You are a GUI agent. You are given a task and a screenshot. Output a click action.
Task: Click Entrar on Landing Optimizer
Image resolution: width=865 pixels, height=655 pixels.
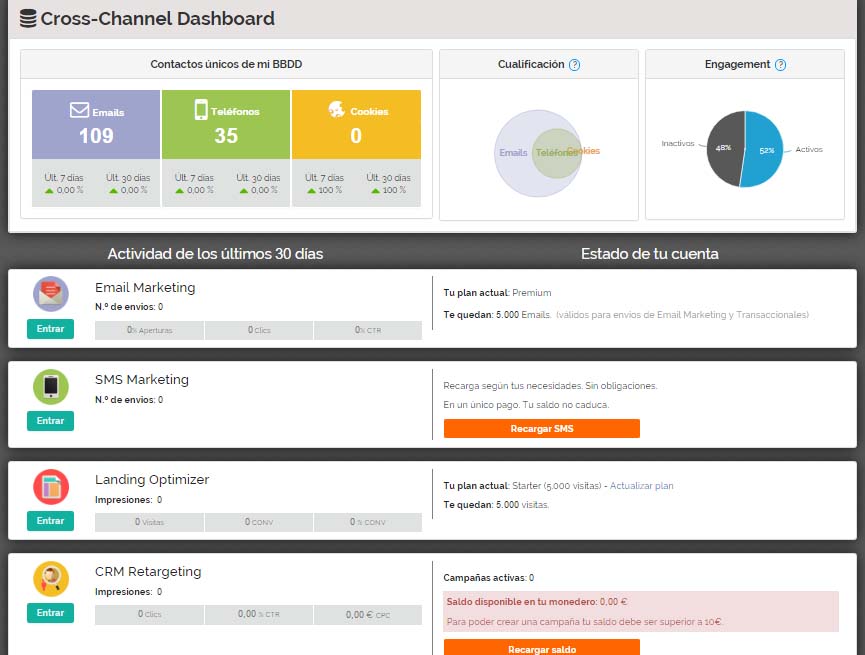(49, 521)
